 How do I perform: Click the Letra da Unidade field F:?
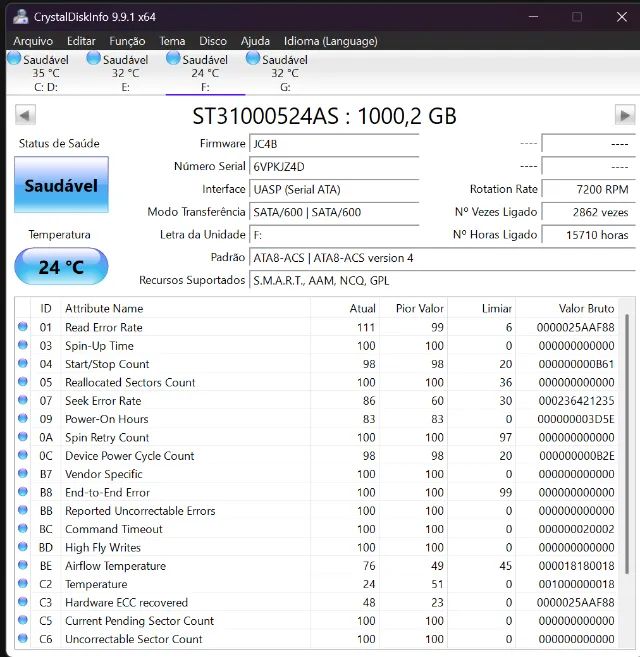tap(334, 235)
